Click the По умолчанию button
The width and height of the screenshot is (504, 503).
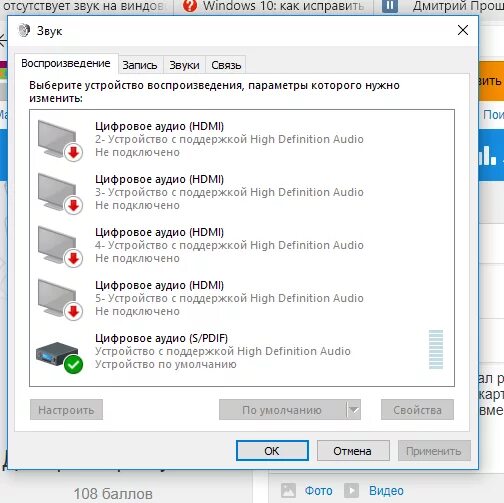click(282, 410)
